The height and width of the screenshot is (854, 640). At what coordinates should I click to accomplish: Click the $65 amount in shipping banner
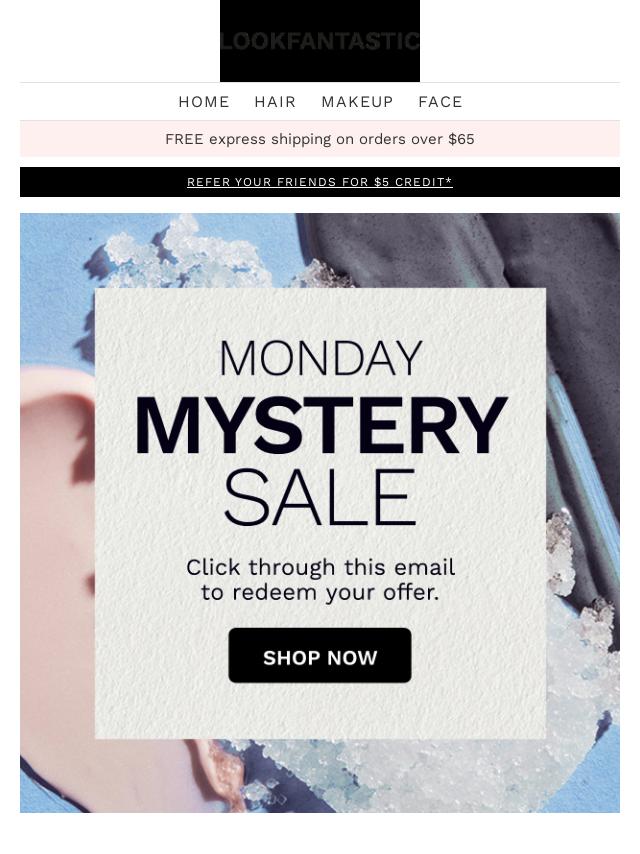tap(461, 139)
